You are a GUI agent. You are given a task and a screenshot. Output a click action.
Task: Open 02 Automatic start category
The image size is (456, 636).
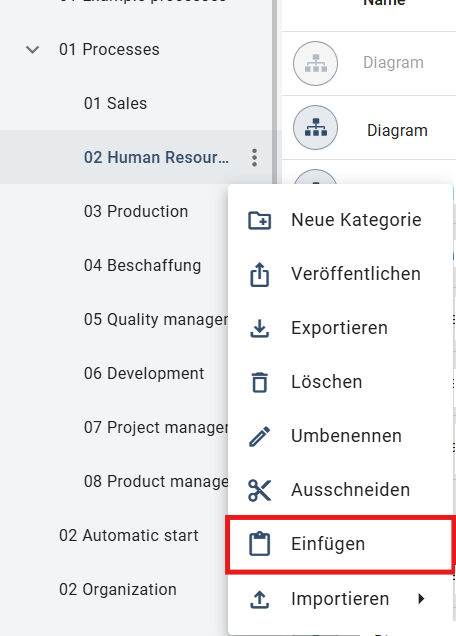tap(129, 535)
